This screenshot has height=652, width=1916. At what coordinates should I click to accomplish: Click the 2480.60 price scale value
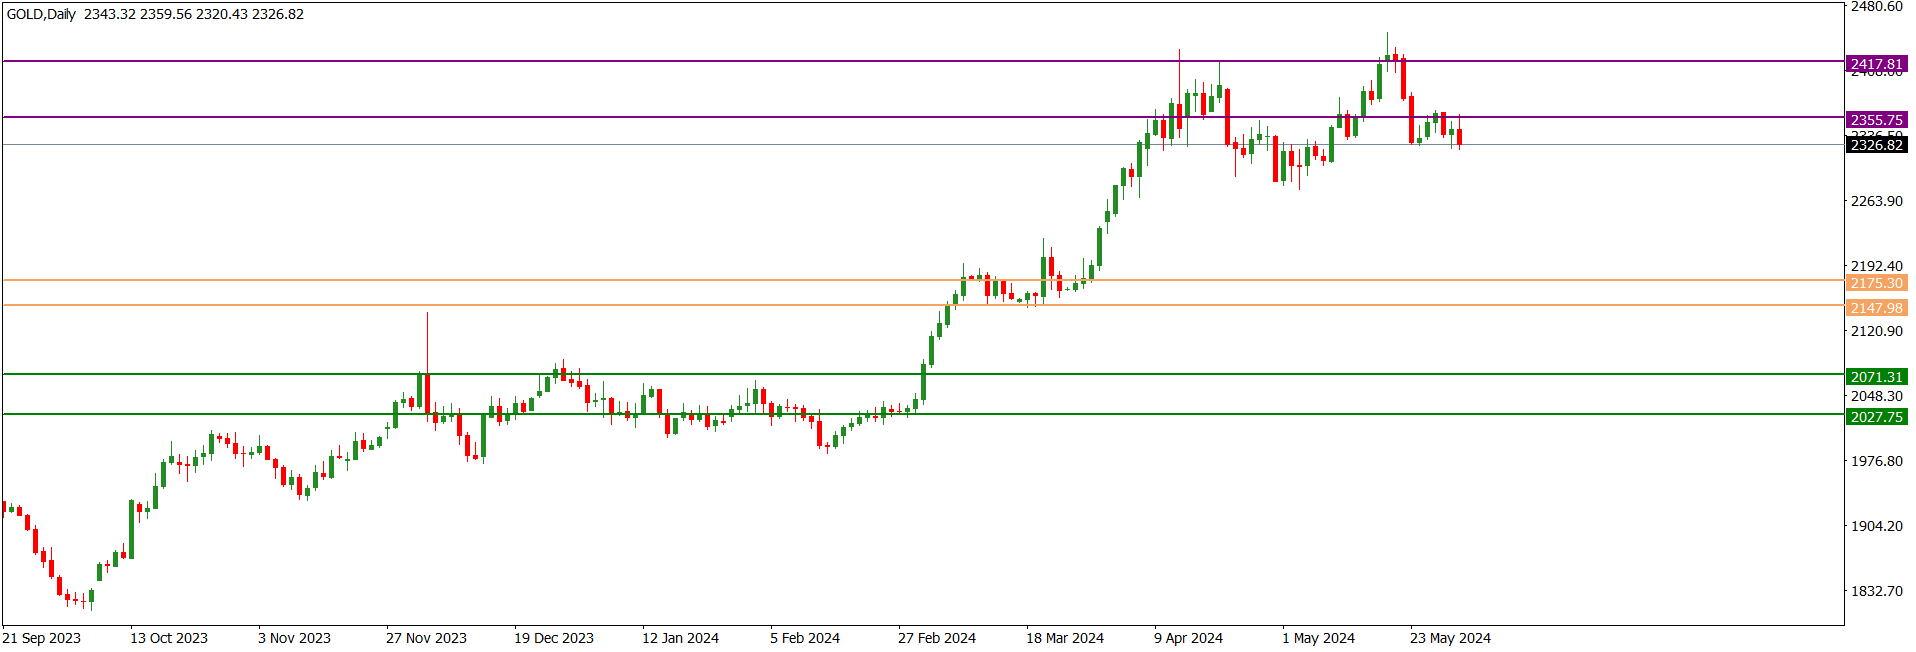coord(1876,7)
